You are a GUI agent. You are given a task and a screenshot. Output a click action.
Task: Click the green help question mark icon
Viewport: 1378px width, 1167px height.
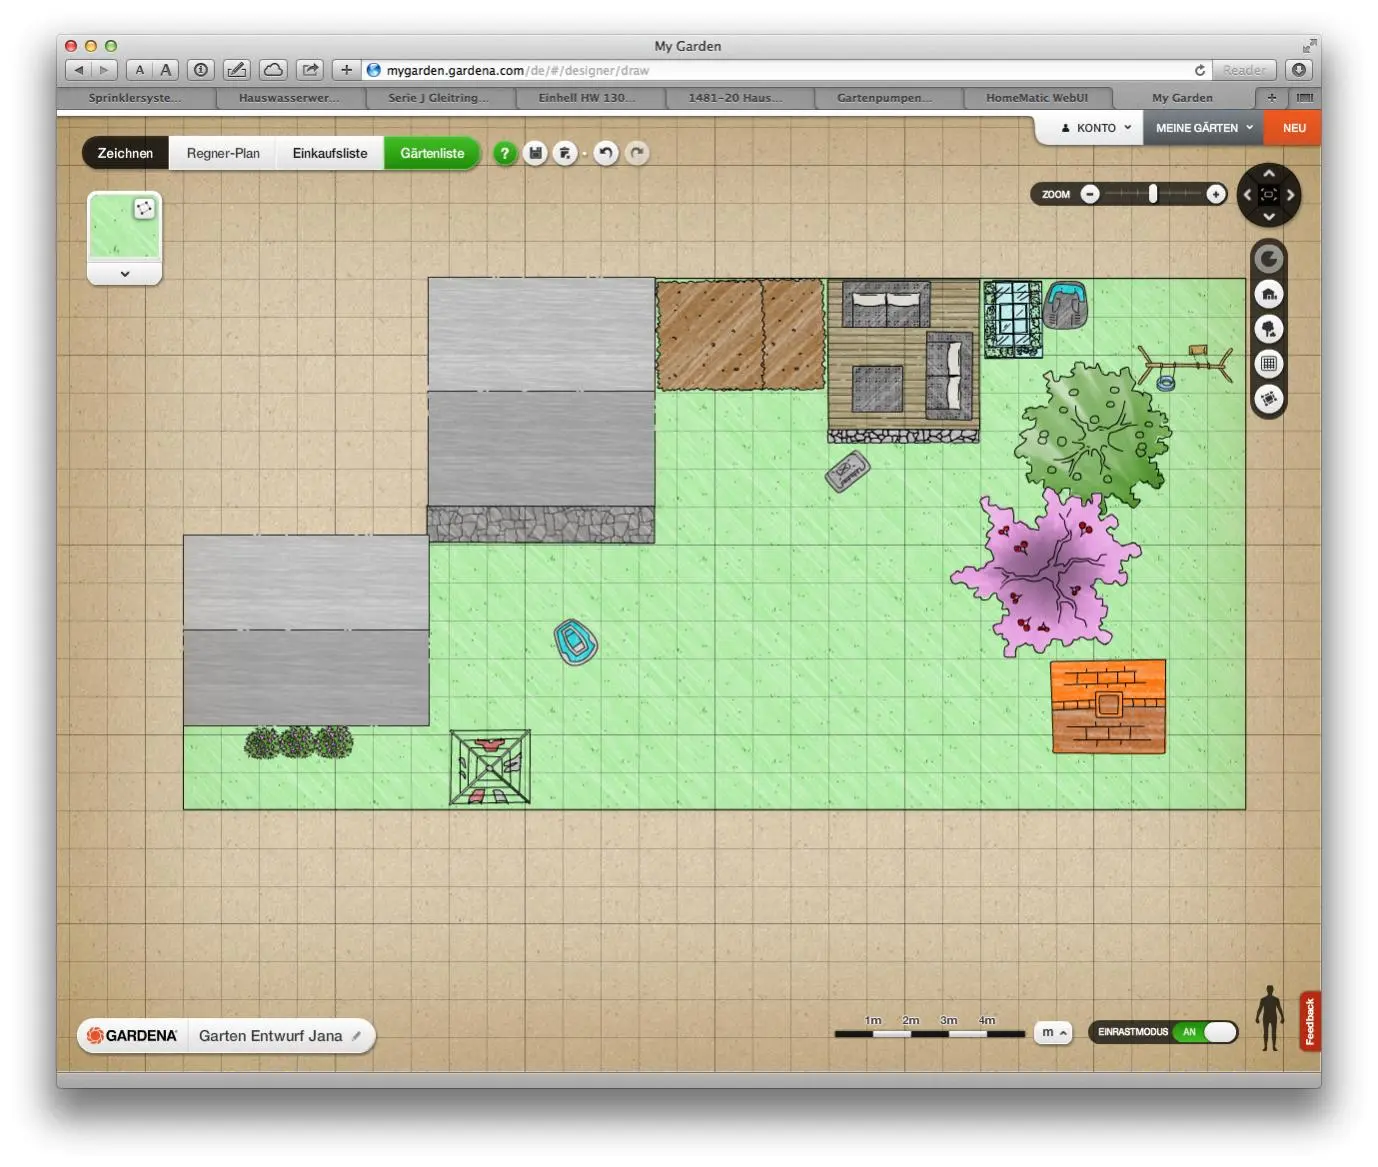(505, 153)
